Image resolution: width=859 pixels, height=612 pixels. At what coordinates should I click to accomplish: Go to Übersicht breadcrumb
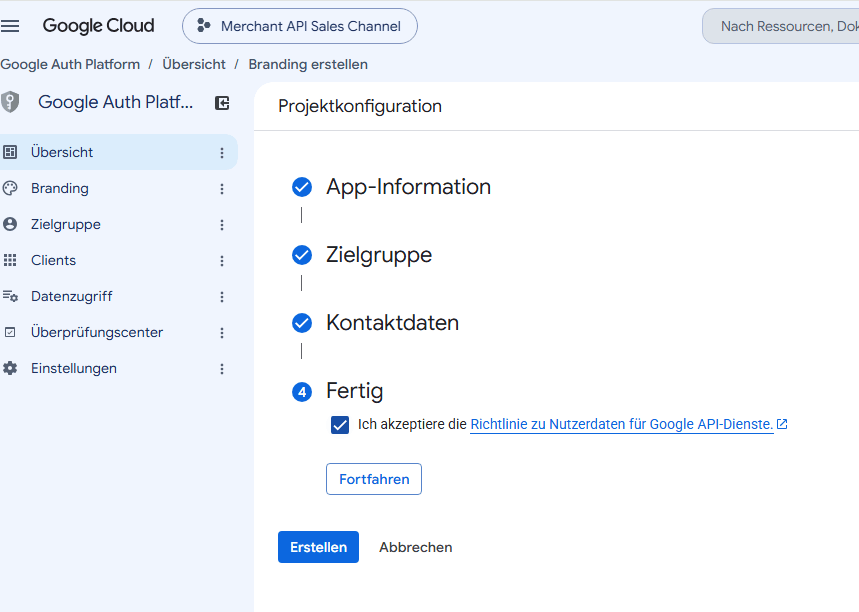(x=194, y=64)
